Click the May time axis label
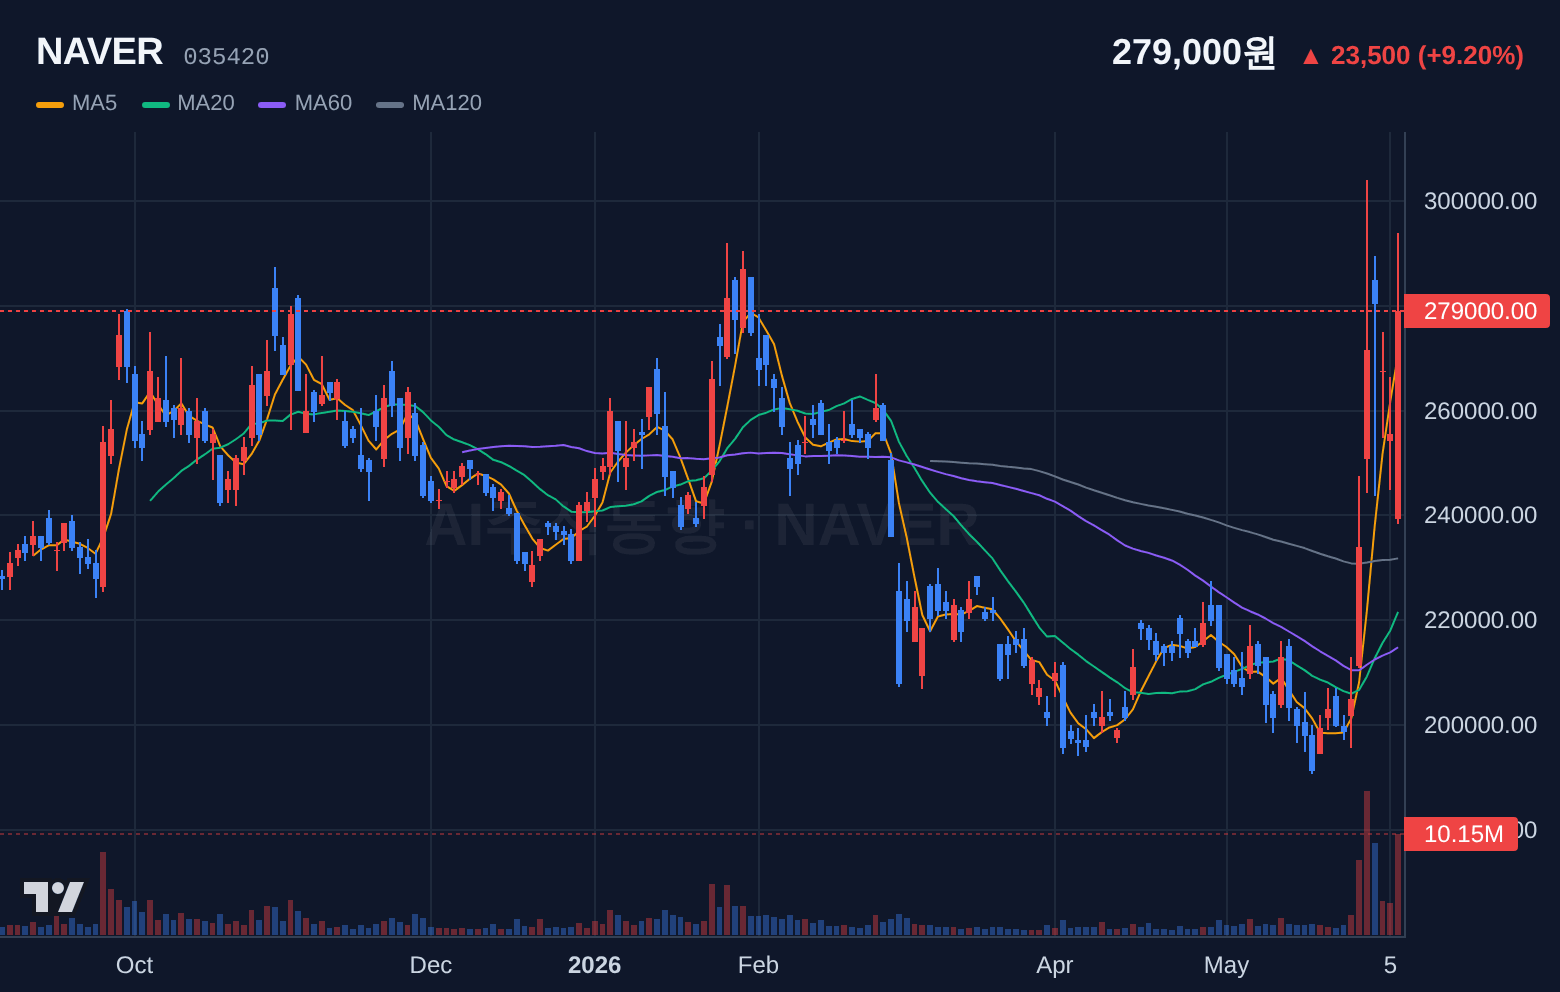Screen dimensions: 1560x992 (x=1227, y=965)
